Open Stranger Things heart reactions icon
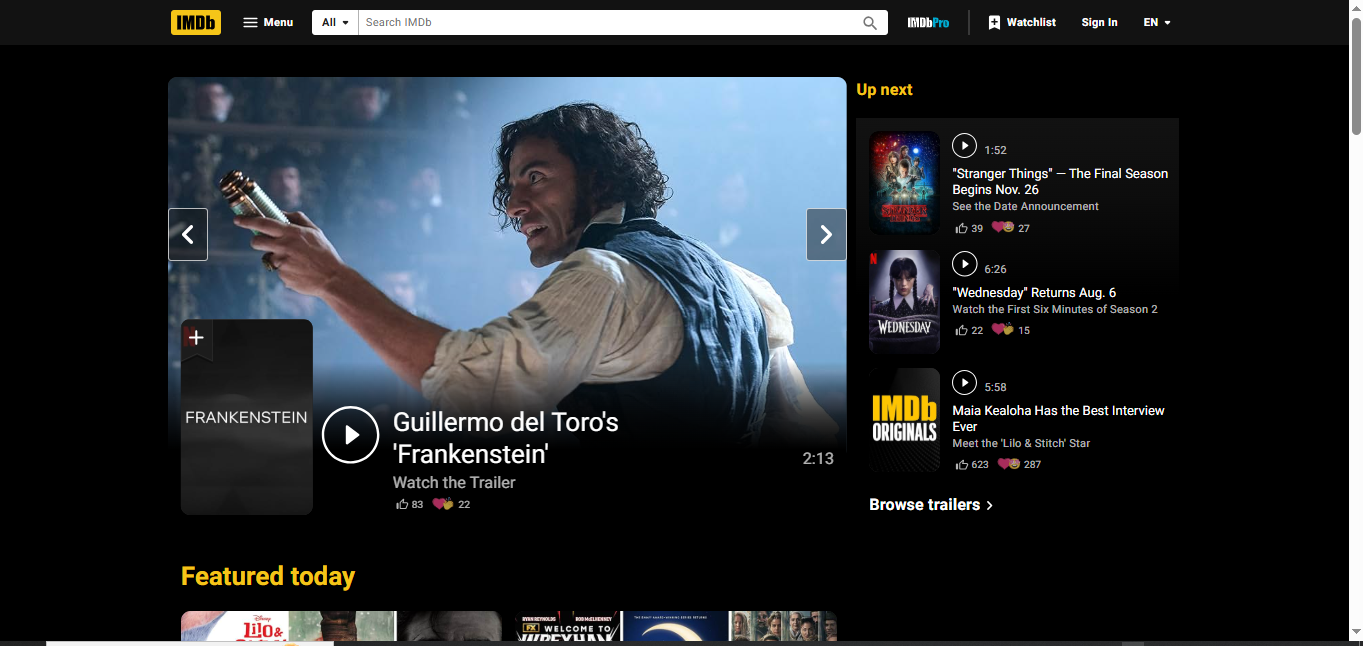This screenshot has height=646, width=1363. click(x=1003, y=228)
